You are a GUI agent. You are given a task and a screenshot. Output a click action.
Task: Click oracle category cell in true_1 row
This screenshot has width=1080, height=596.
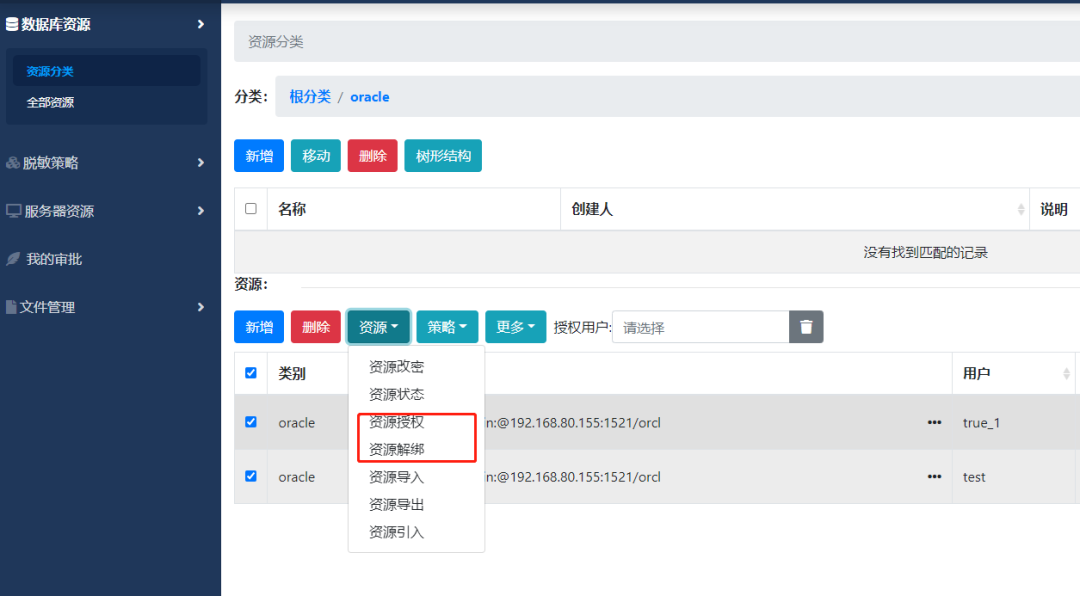click(297, 422)
